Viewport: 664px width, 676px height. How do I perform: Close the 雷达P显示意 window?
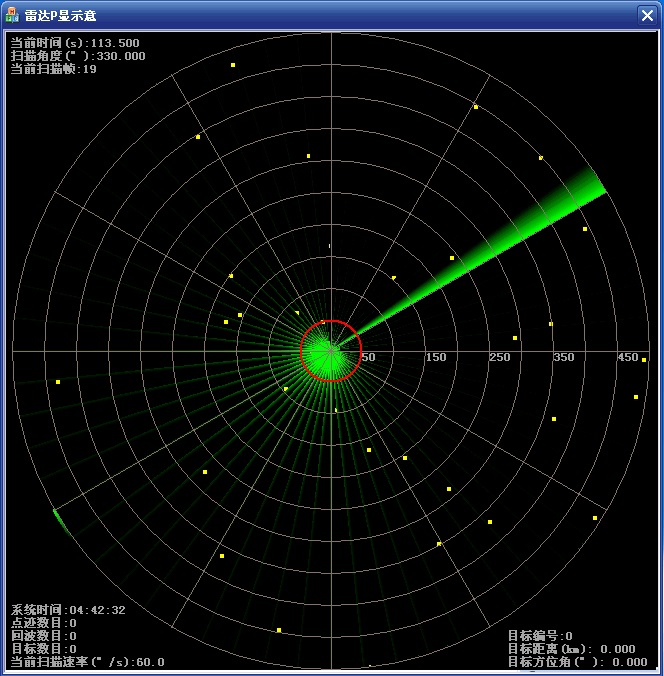647,16
